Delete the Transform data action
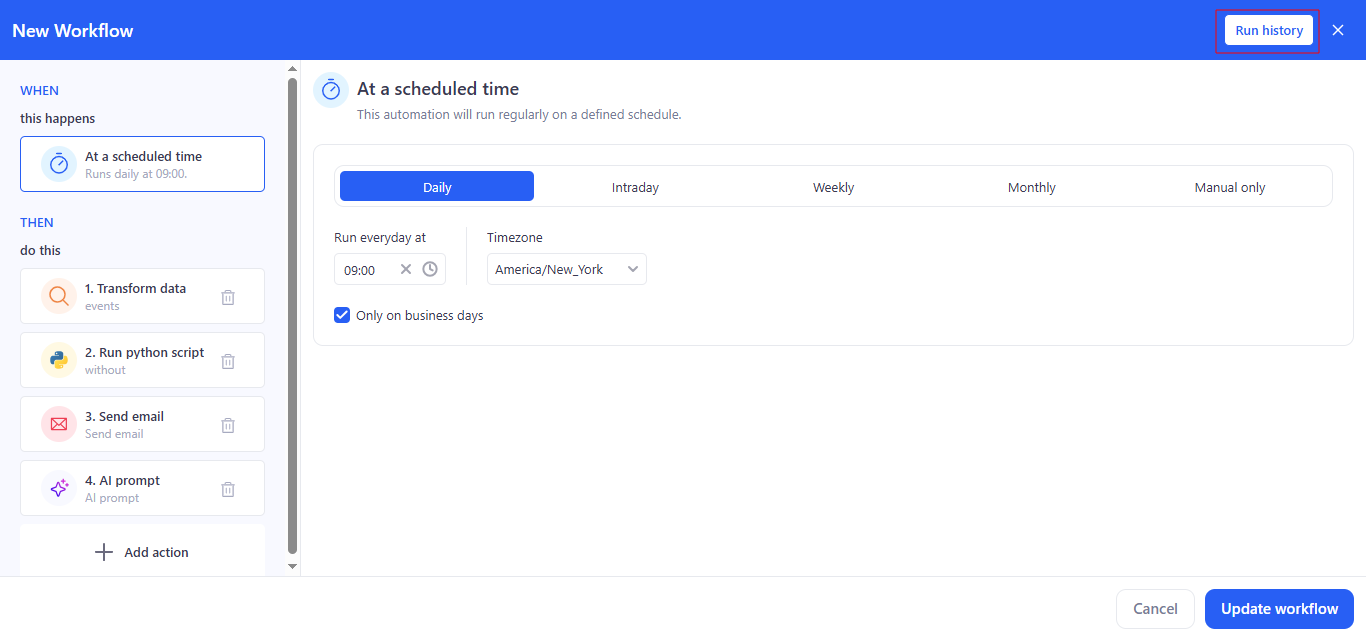1366x639 pixels. coord(227,296)
